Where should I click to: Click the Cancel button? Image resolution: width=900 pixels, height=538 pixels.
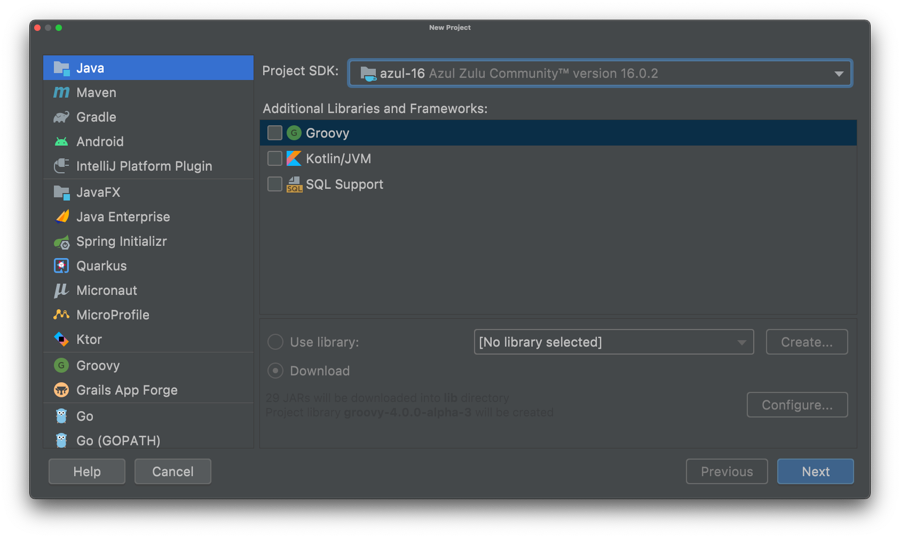(173, 471)
